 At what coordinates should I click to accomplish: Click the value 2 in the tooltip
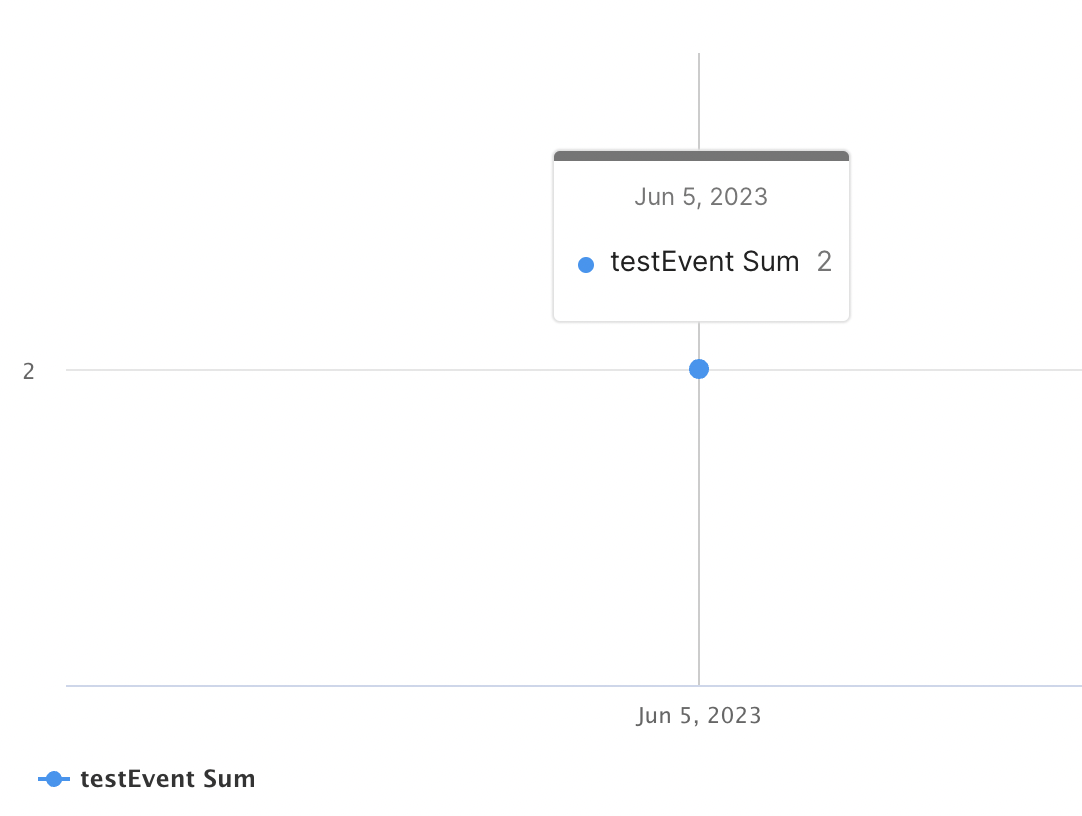tap(824, 263)
